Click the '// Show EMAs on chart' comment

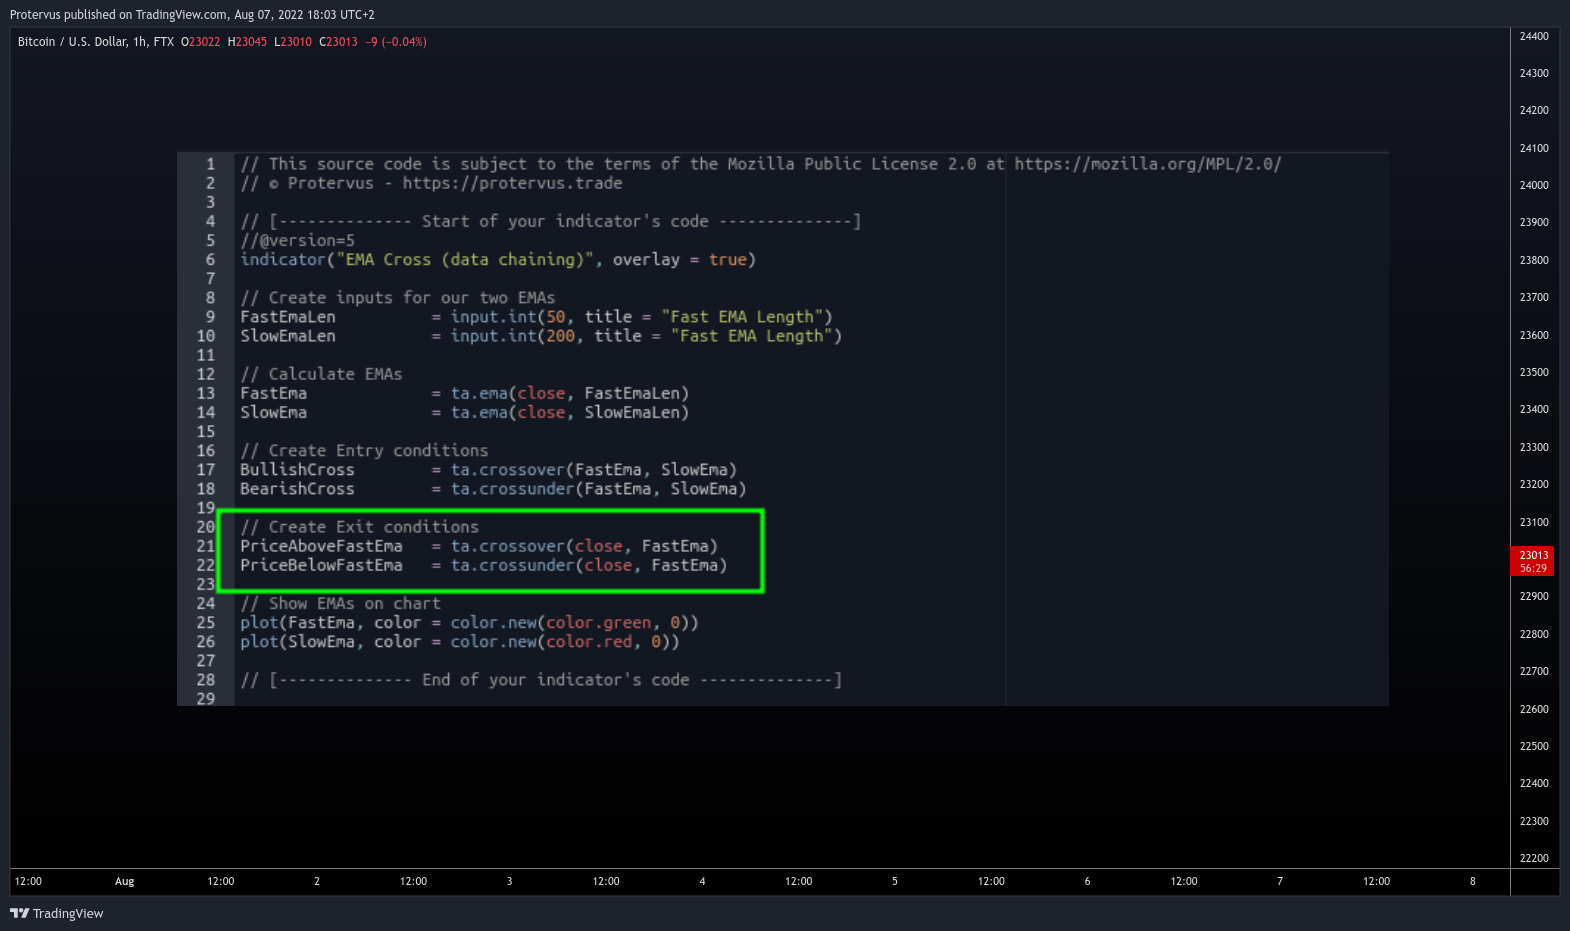click(x=340, y=603)
